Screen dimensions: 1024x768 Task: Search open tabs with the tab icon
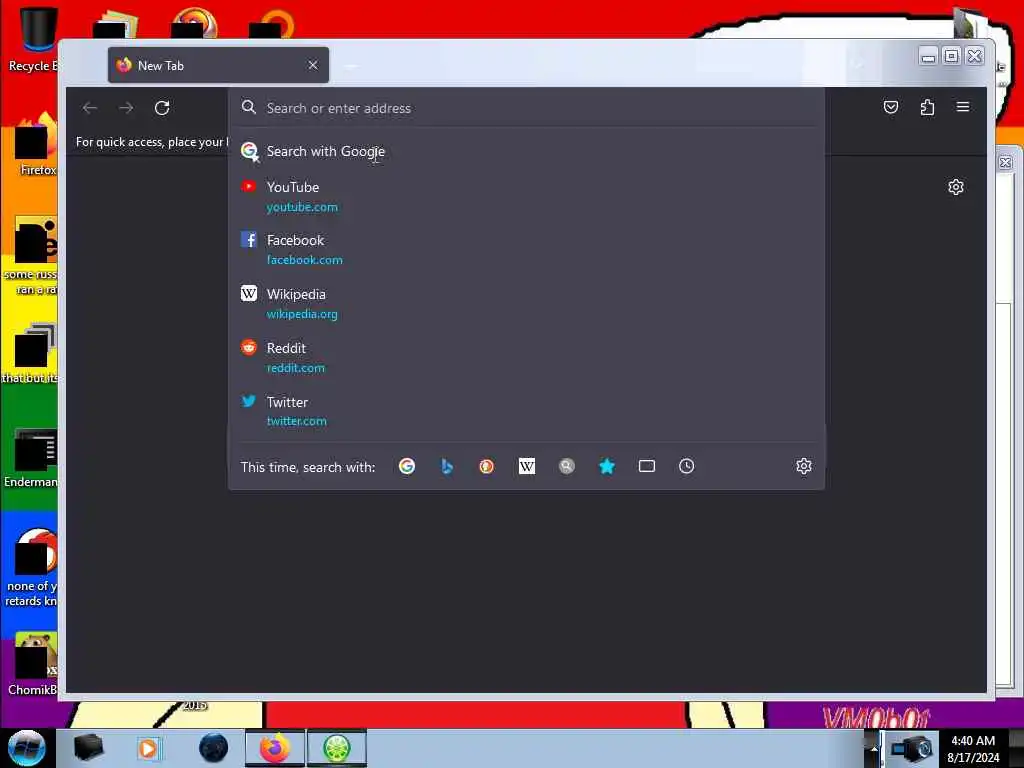647,466
